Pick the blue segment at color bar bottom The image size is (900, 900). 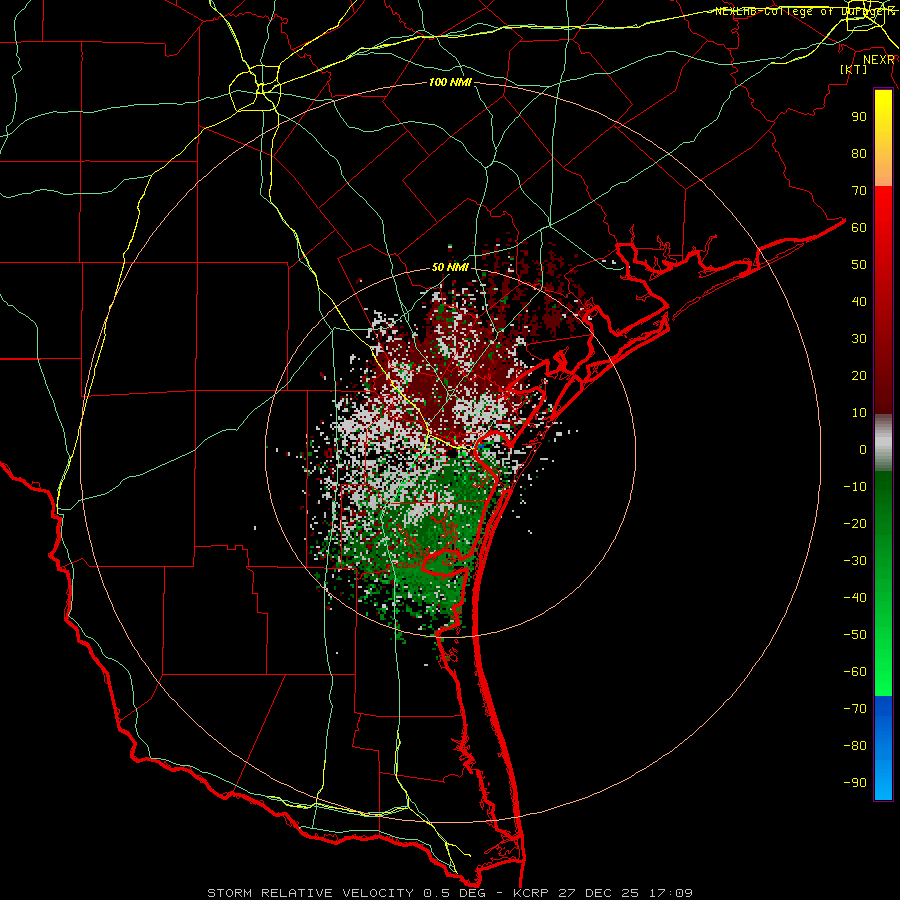[883, 748]
